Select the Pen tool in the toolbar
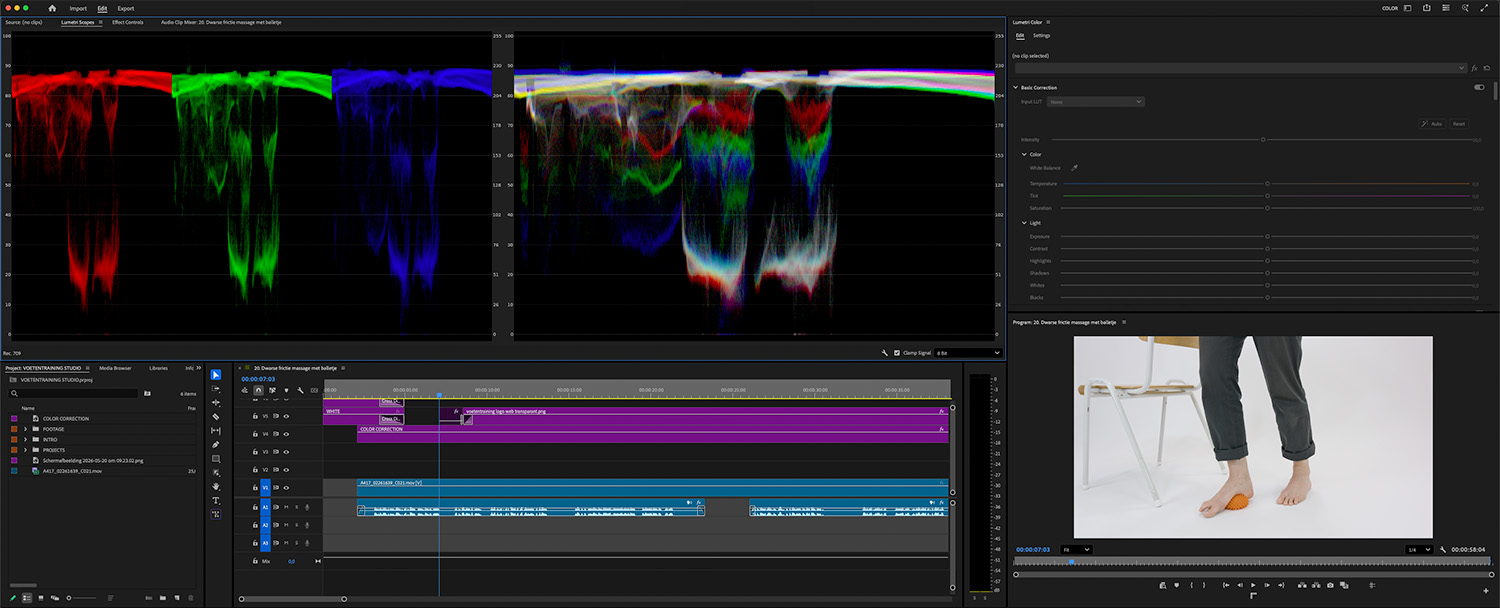The height and width of the screenshot is (608, 1500). point(216,444)
